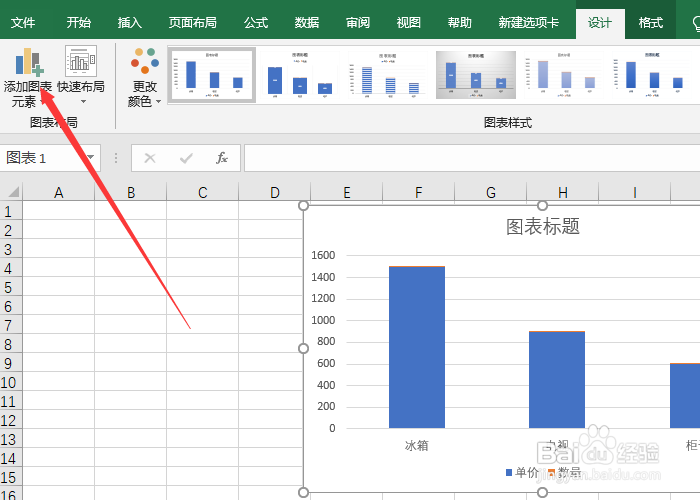Apply the gray gradient fourth chart style

(x=475, y=75)
